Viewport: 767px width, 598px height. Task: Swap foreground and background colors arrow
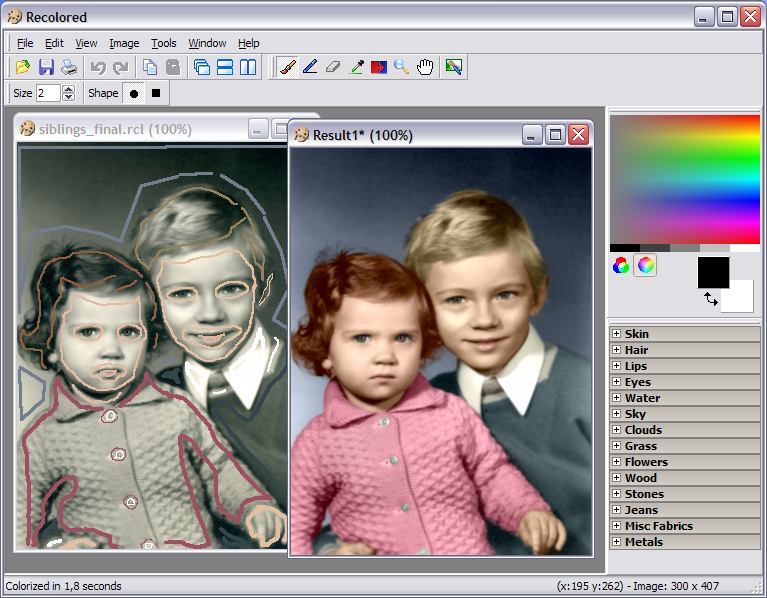711,299
